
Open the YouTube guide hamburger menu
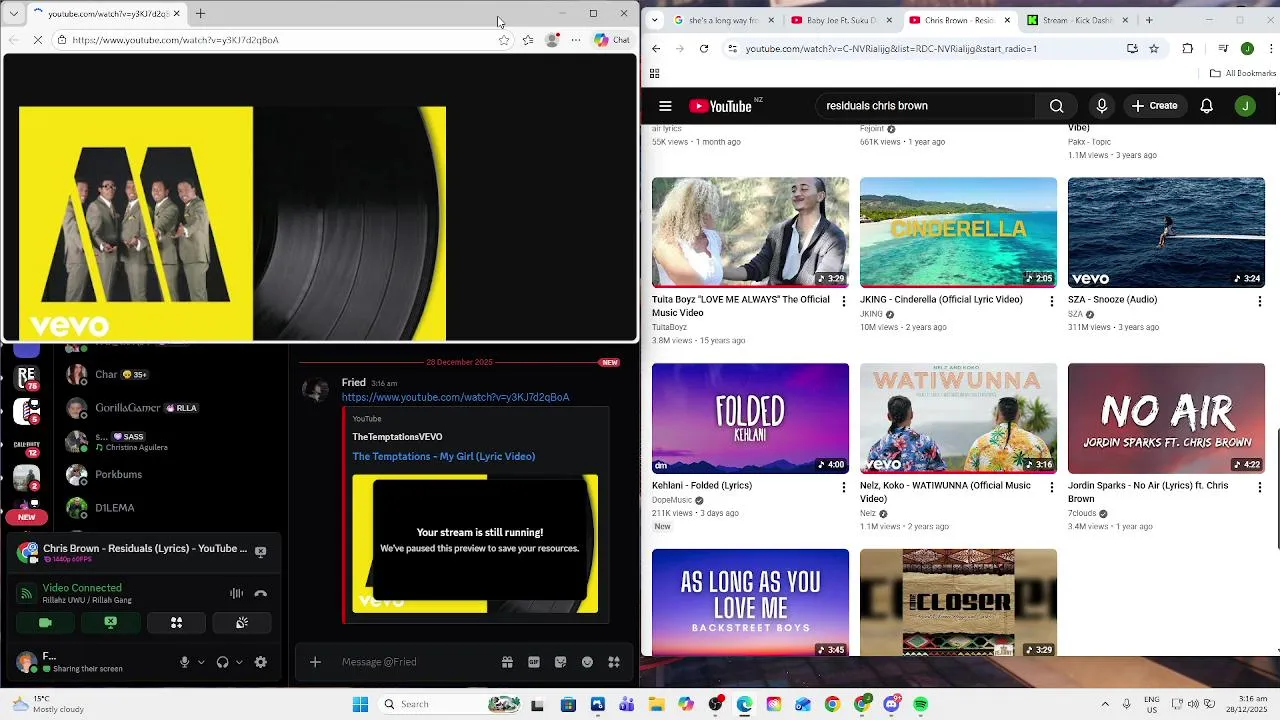(665, 106)
